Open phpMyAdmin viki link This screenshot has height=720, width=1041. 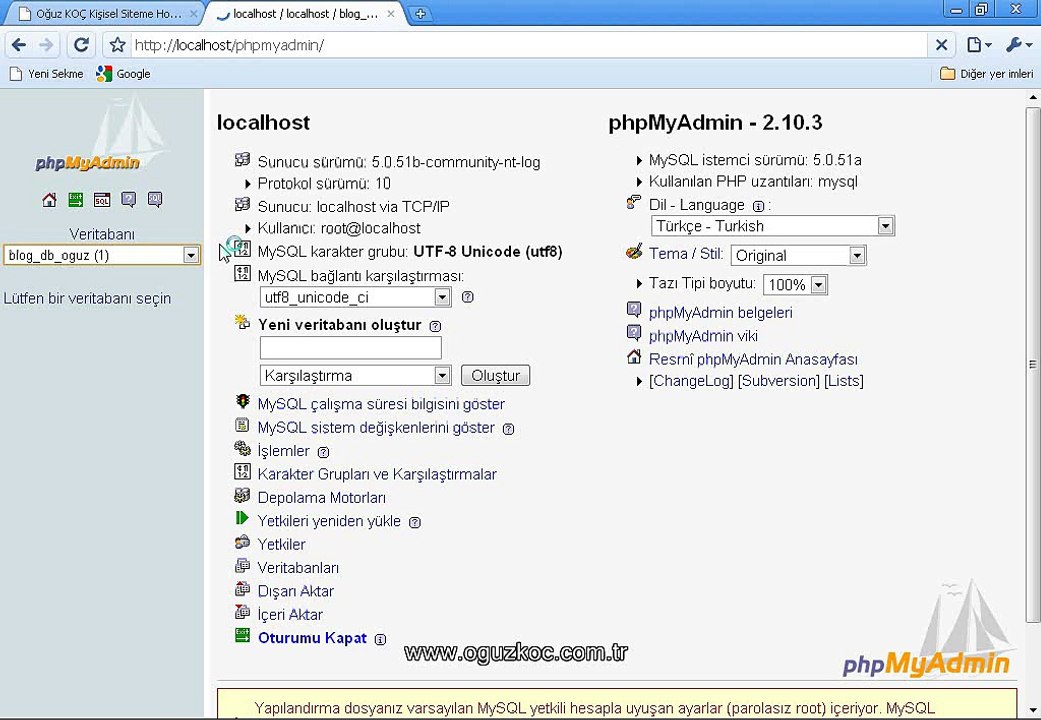(703, 336)
